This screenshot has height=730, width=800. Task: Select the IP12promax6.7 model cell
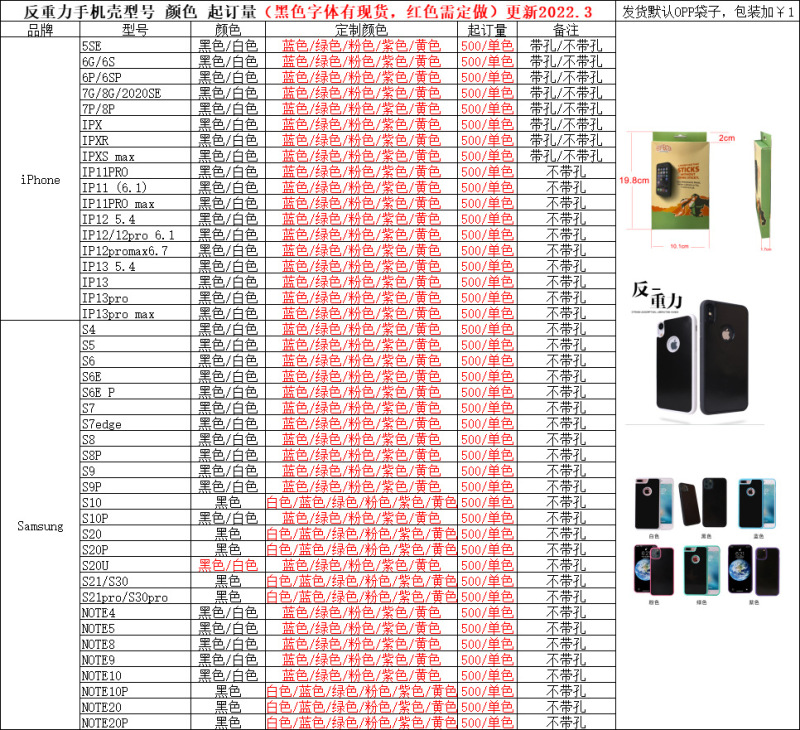point(135,250)
